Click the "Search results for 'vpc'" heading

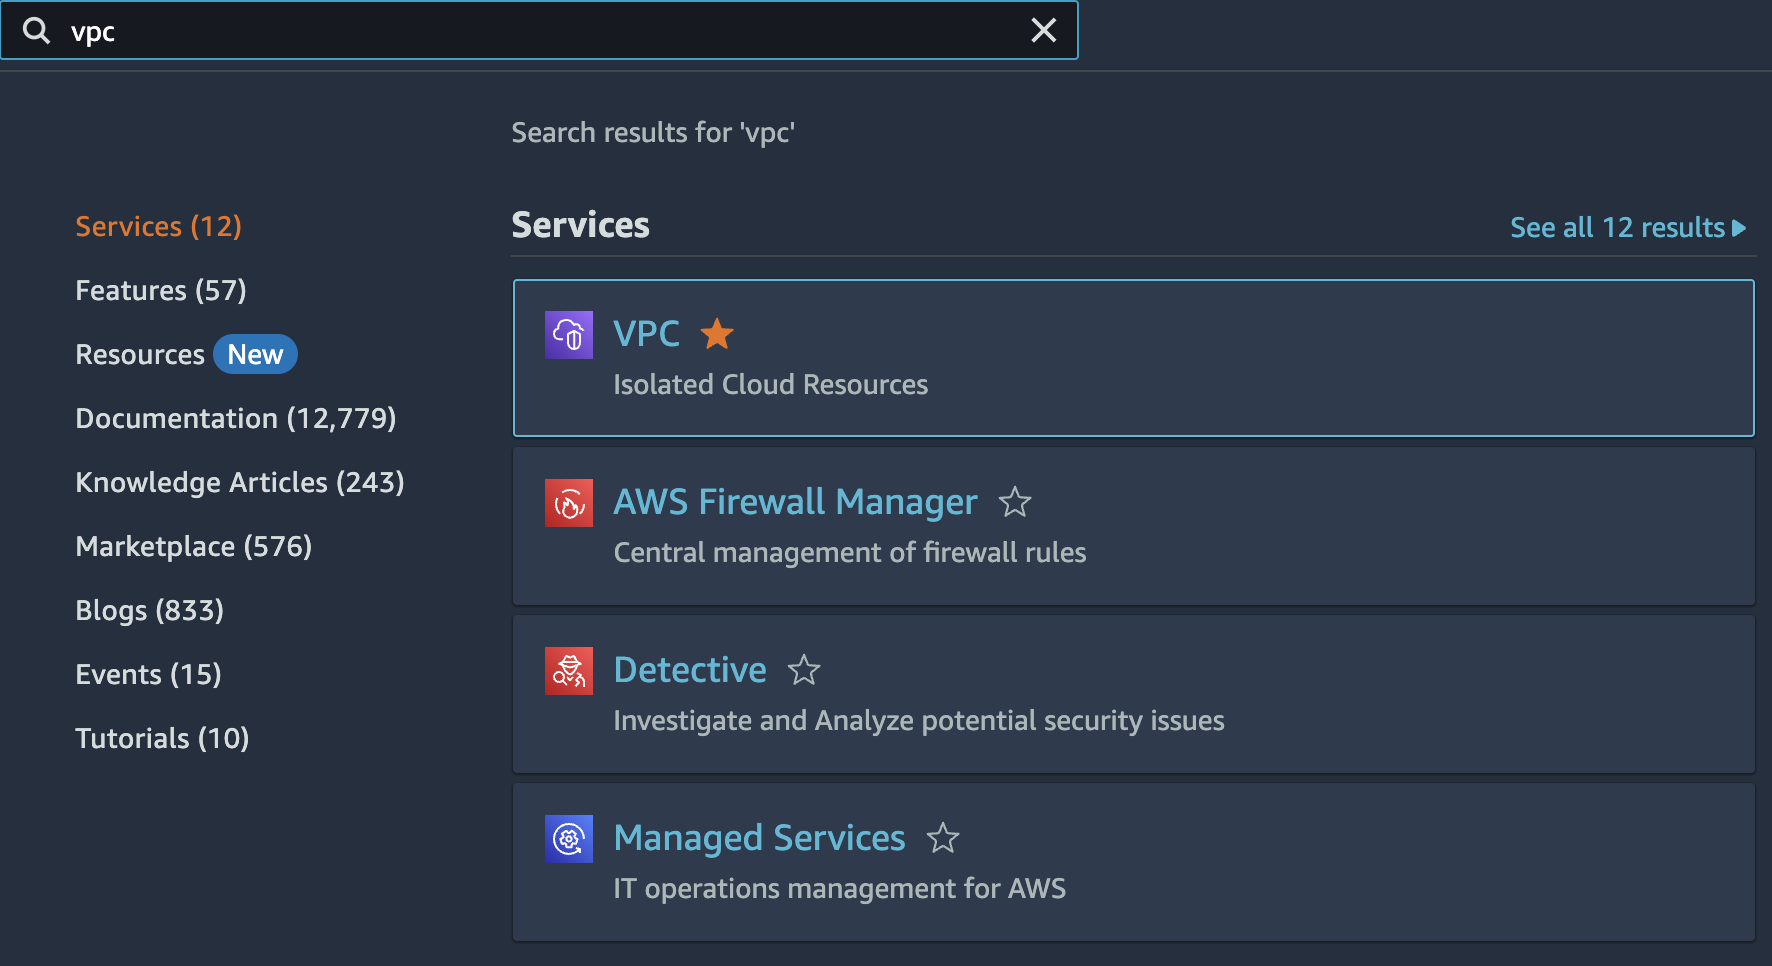[653, 132]
